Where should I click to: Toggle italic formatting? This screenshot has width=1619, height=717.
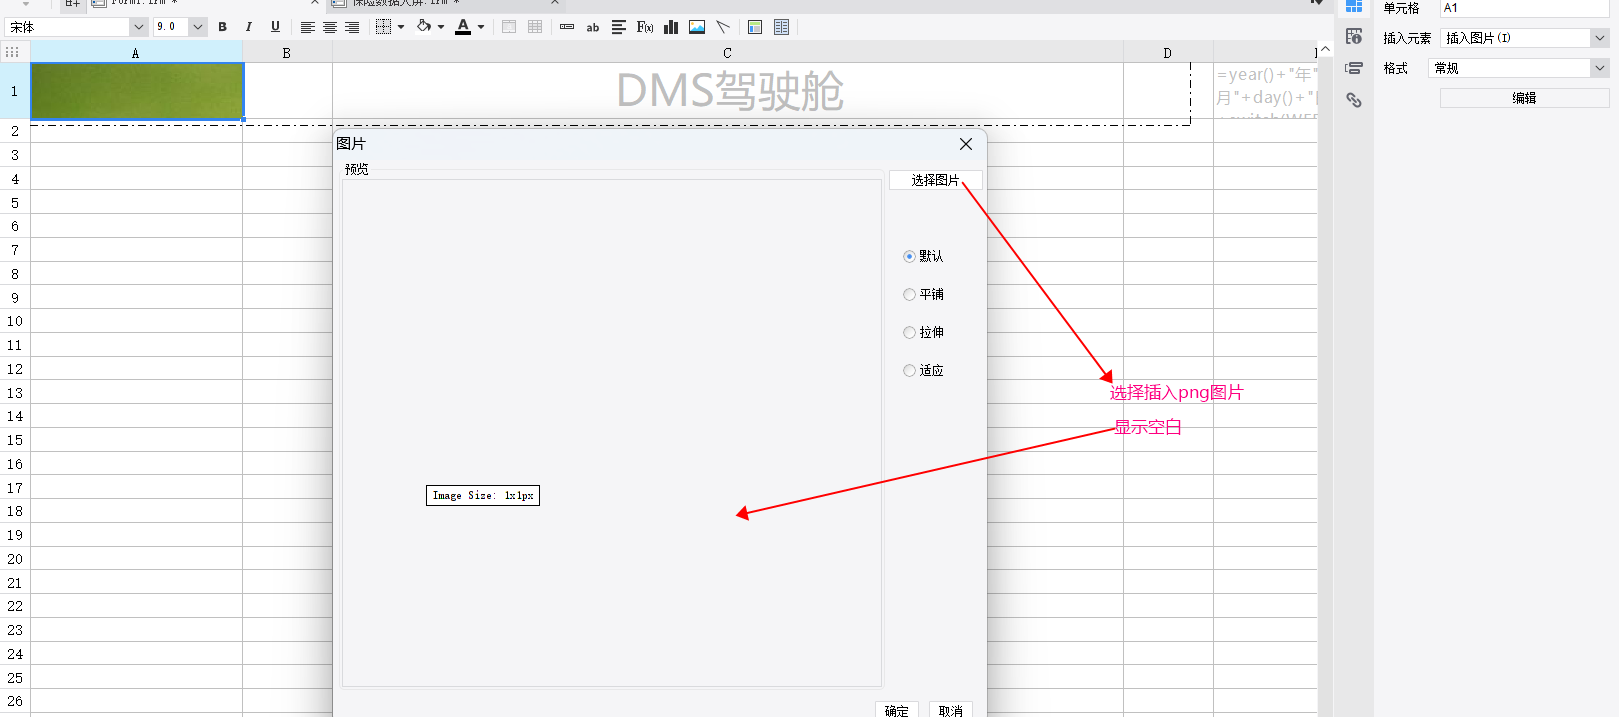coord(248,27)
